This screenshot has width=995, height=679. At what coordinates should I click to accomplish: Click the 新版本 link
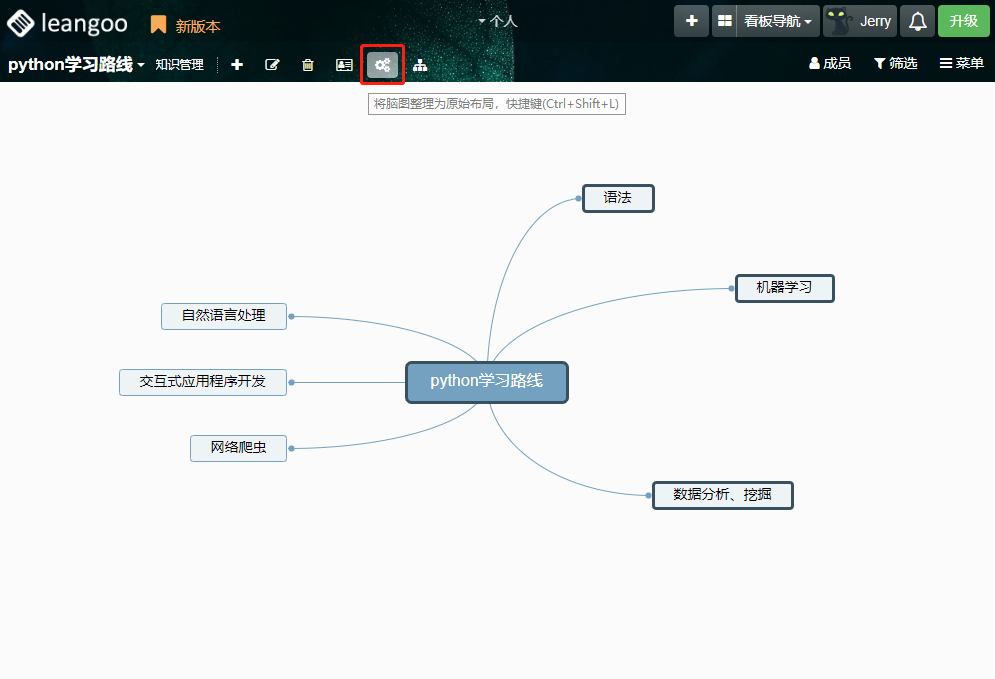(186, 26)
